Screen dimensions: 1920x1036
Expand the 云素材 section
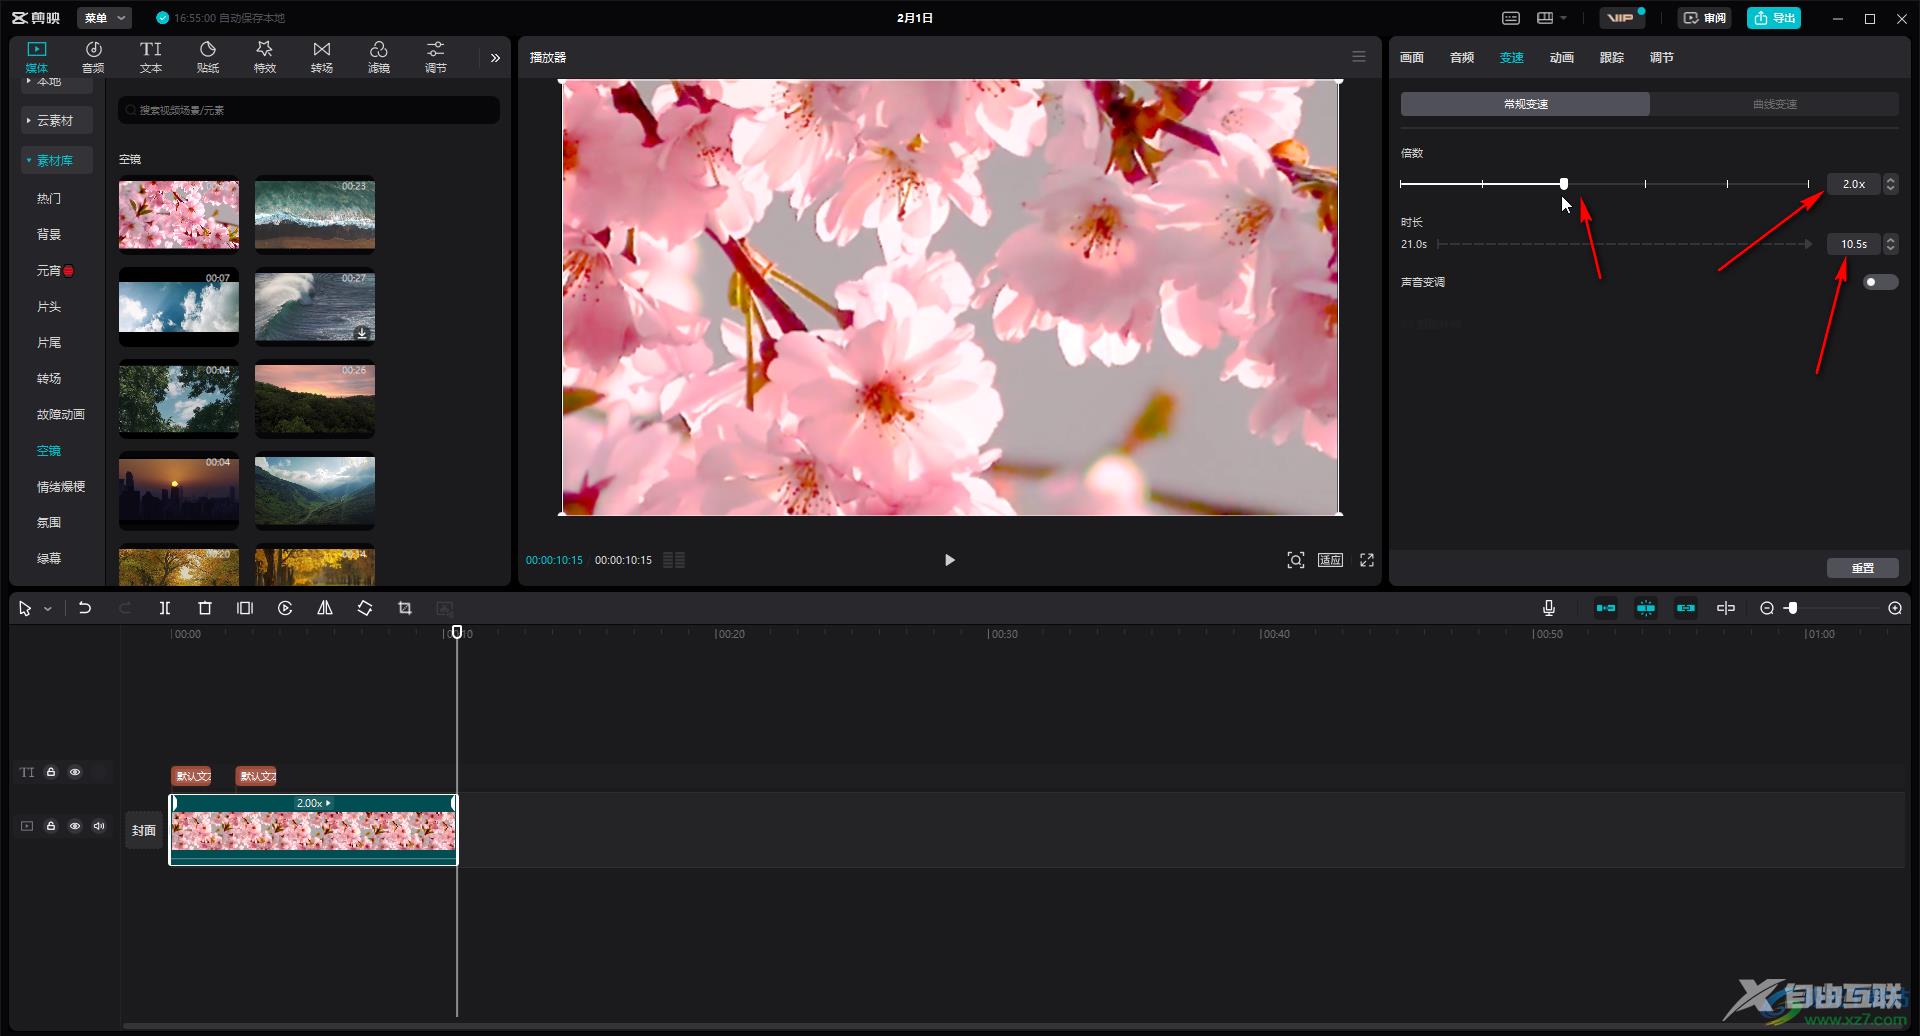tap(56, 120)
